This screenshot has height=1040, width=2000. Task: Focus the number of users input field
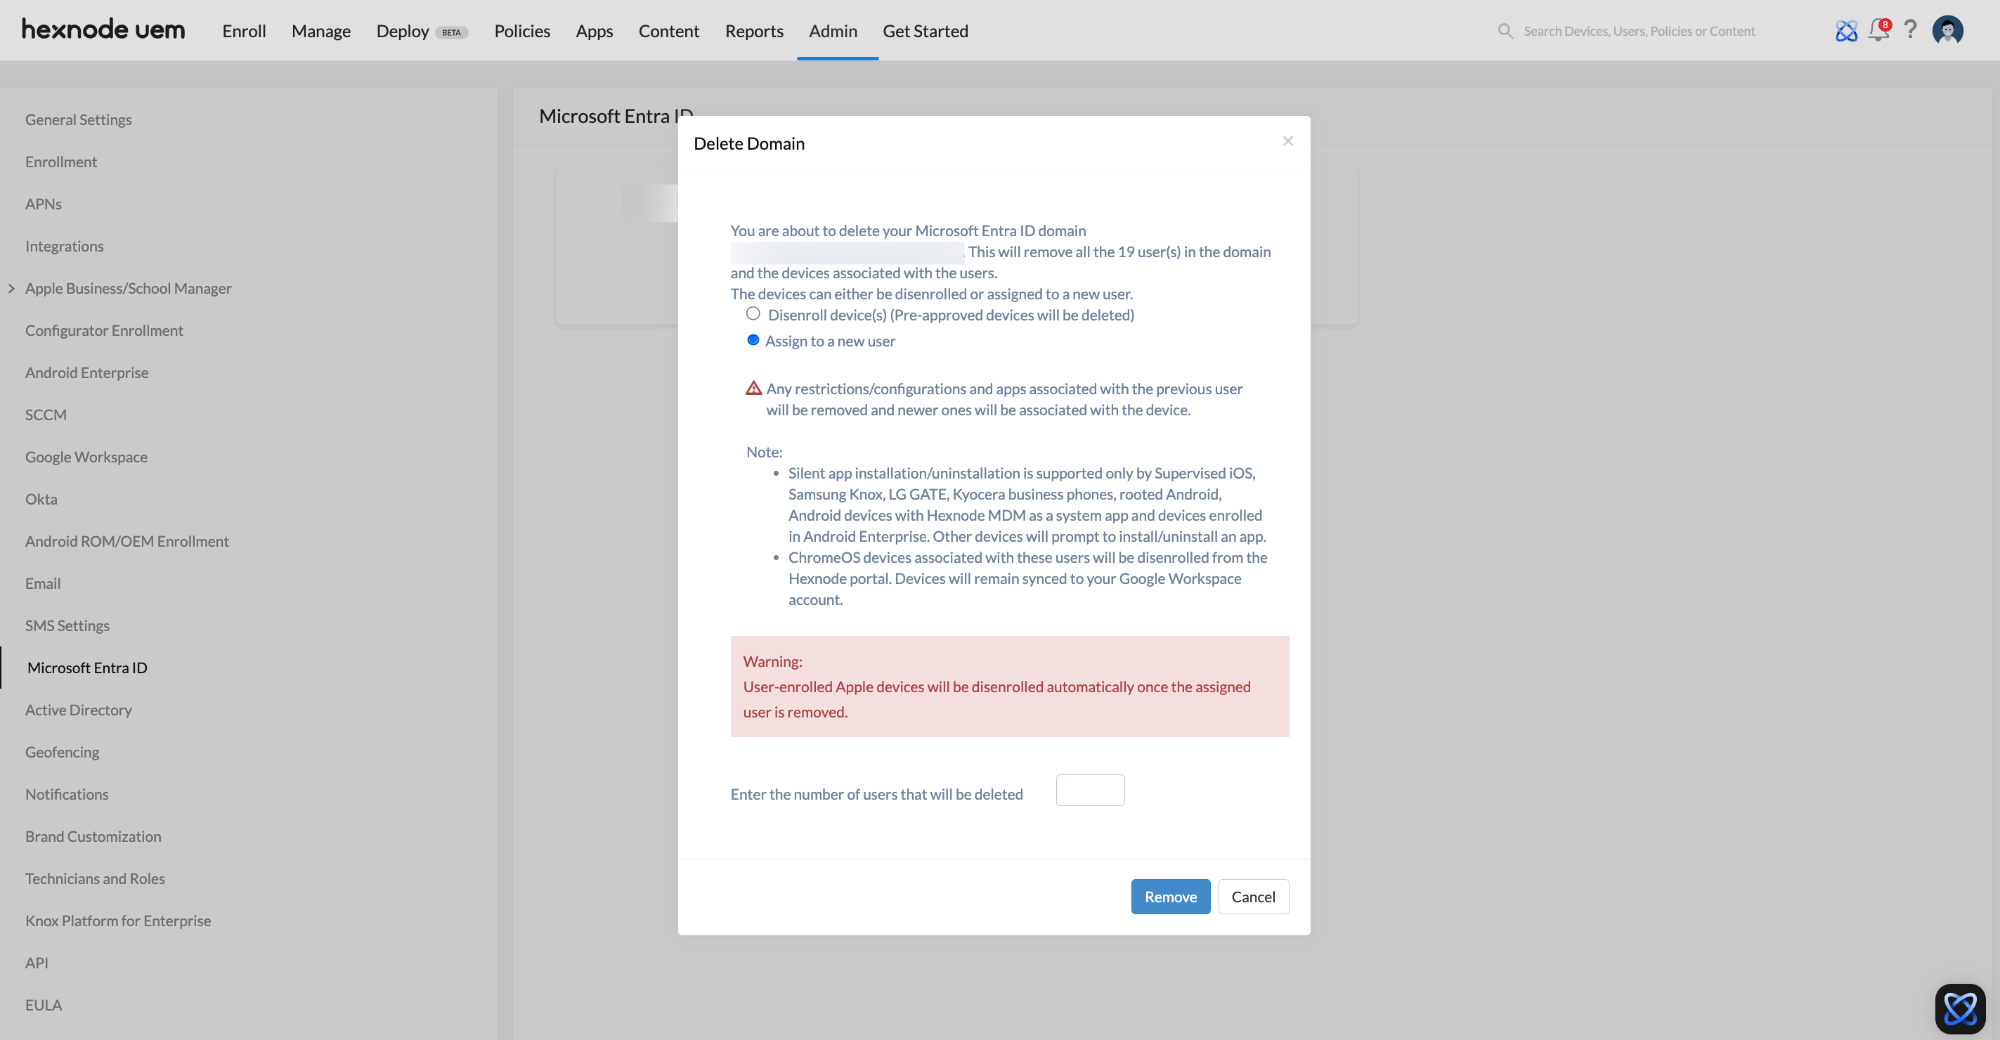pos(1090,790)
